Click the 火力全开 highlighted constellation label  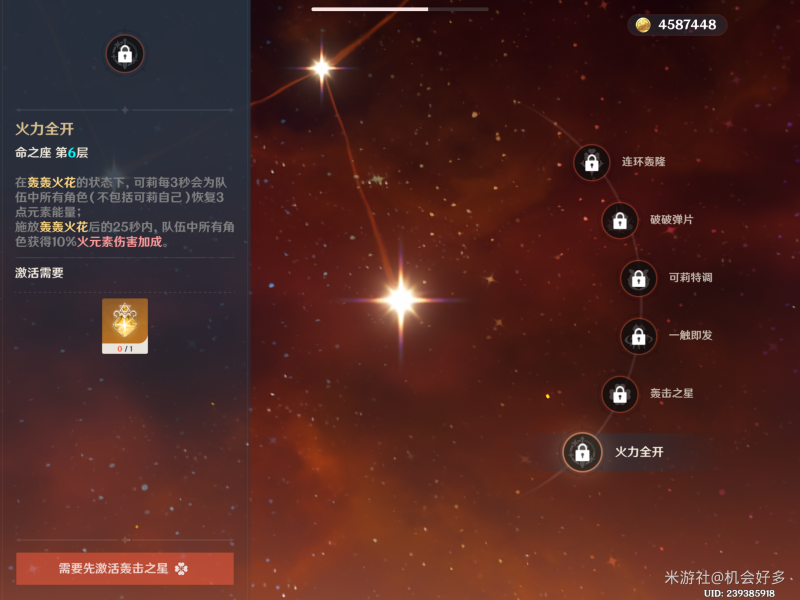(x=639, y=452)
